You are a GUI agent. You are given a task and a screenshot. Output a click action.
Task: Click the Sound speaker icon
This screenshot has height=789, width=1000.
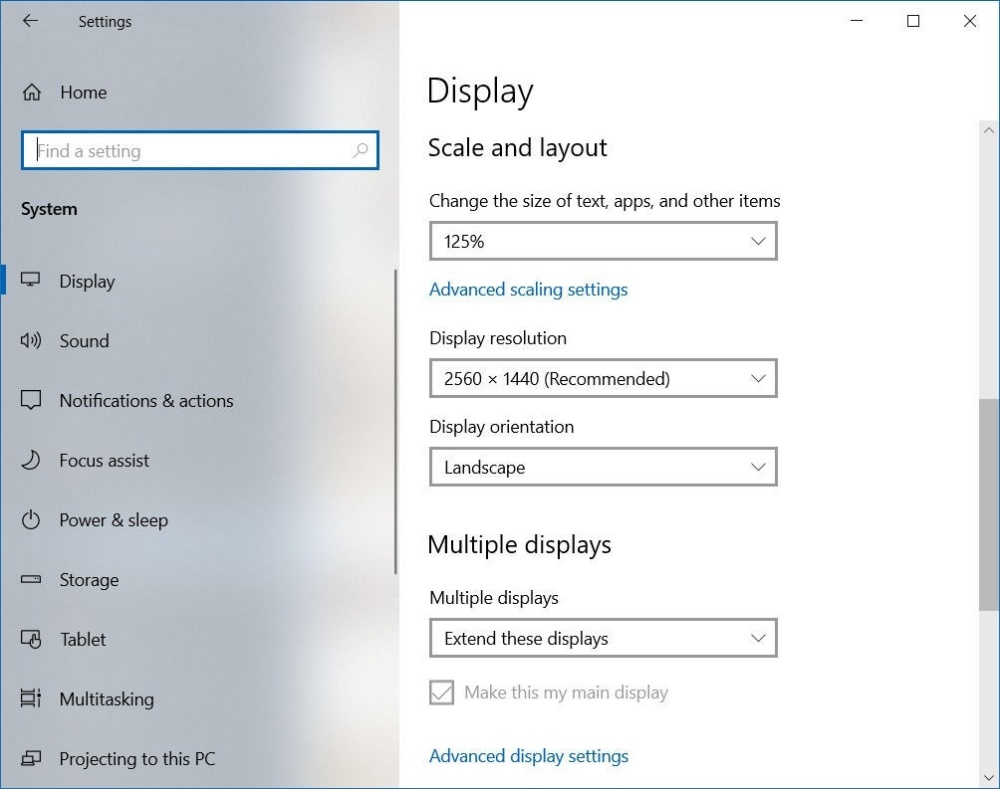(x=31, y=341)
